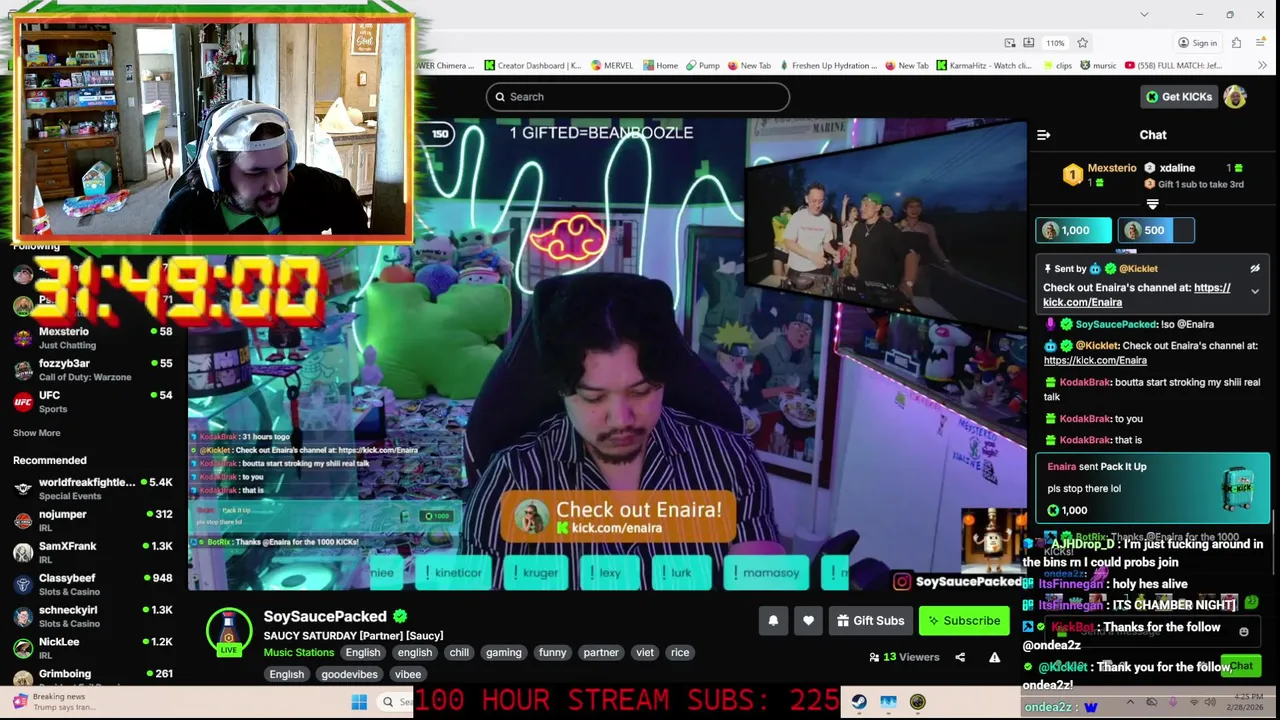Open SoySaucePacked channel avatar
Image resolution: width=1280 pixels, height=720 pixels.
point(228,631)
